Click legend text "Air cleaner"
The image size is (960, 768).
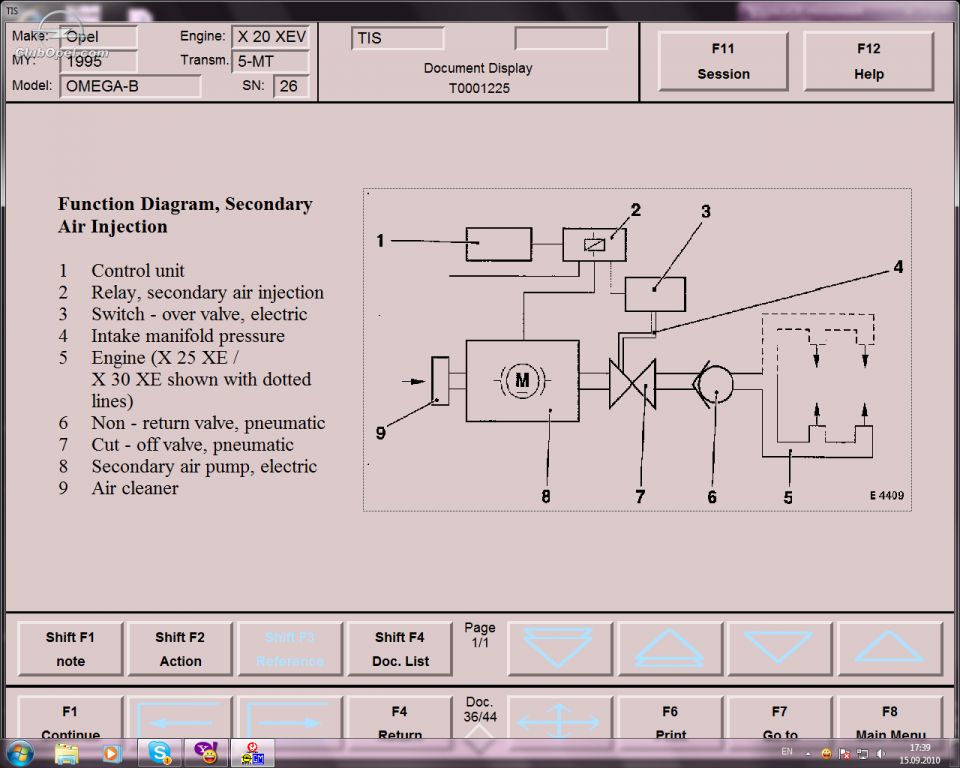pyautogui.click(x=135, y=488)
